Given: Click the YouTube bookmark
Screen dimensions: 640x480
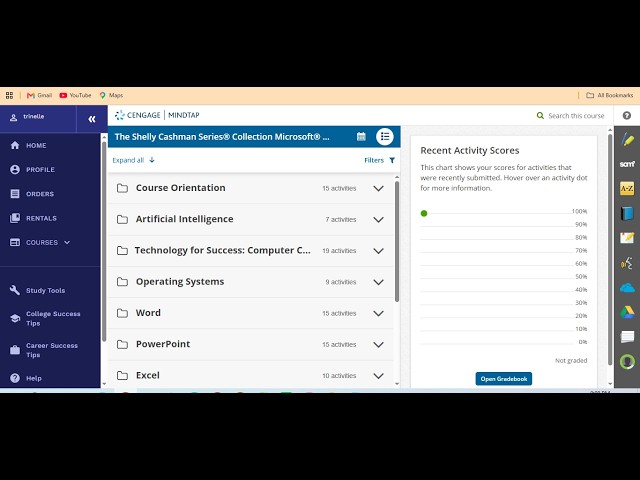Looking at the screenshot, I should point(75,95).
